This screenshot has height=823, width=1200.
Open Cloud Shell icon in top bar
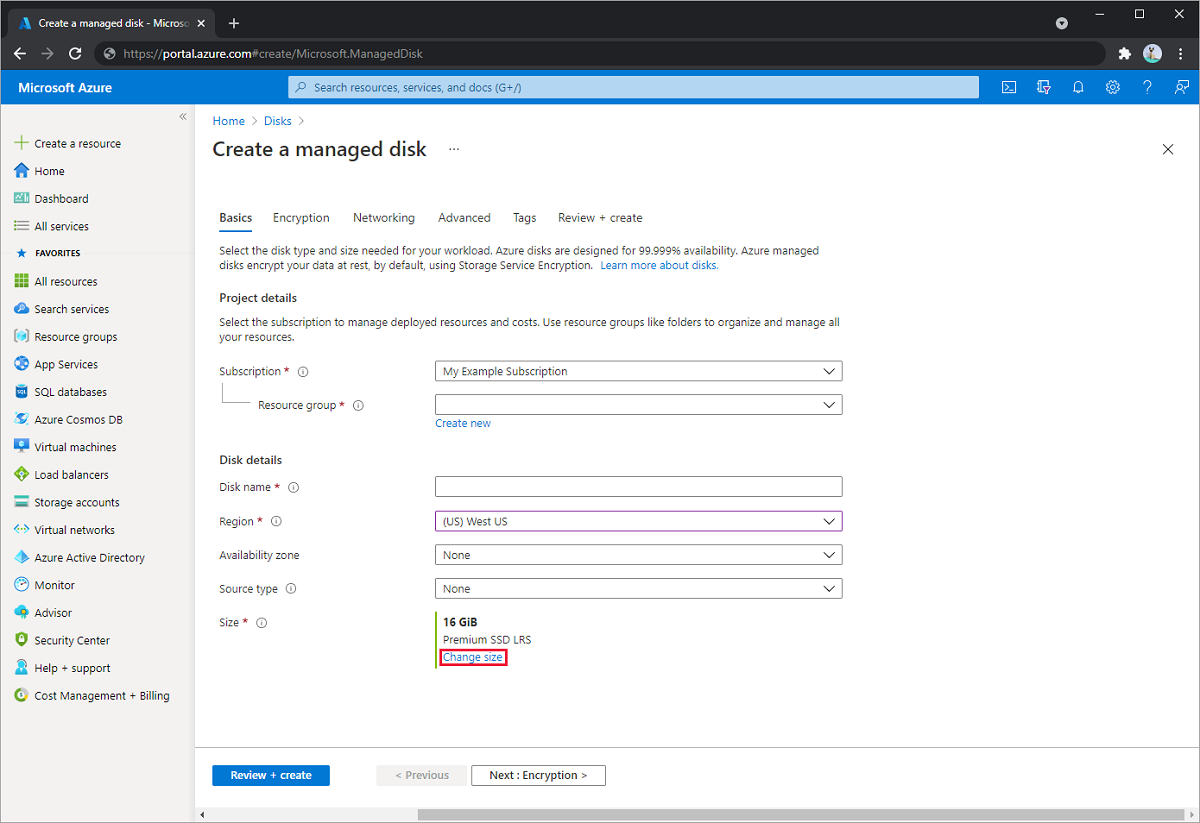1010,88
